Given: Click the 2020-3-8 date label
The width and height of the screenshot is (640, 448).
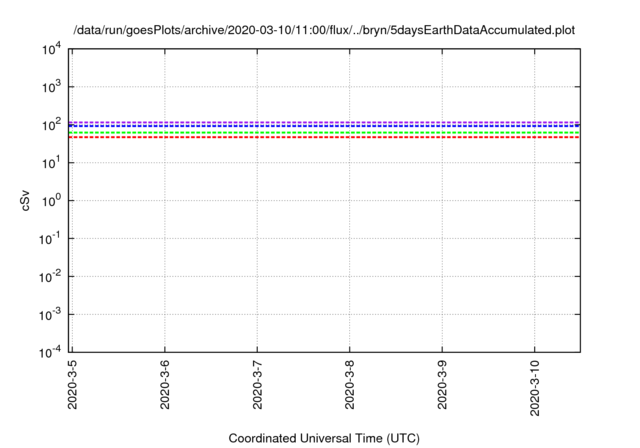Looking at the screenshot, I should [350, 384].
